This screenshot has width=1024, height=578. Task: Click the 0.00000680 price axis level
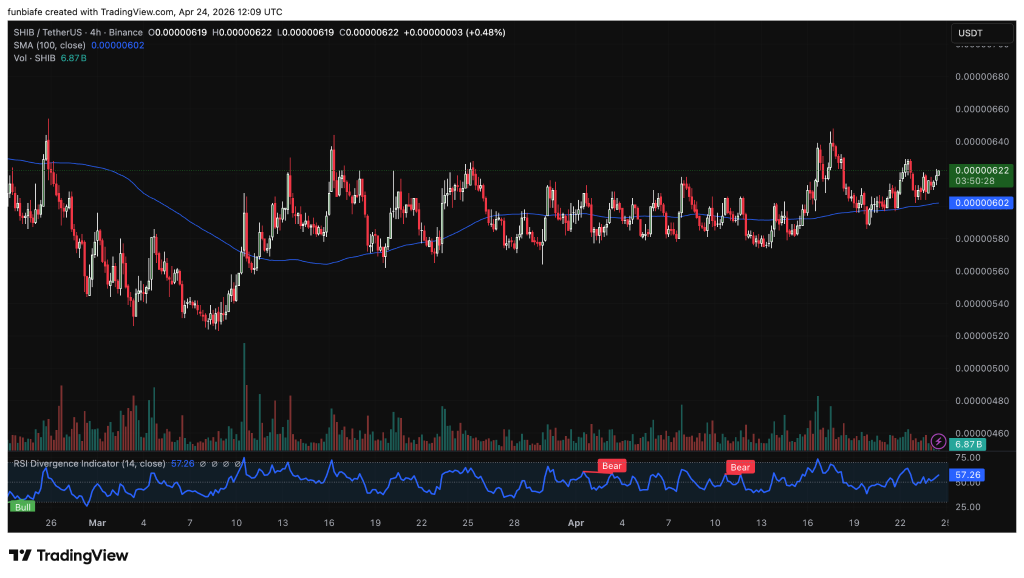(981, 76)
